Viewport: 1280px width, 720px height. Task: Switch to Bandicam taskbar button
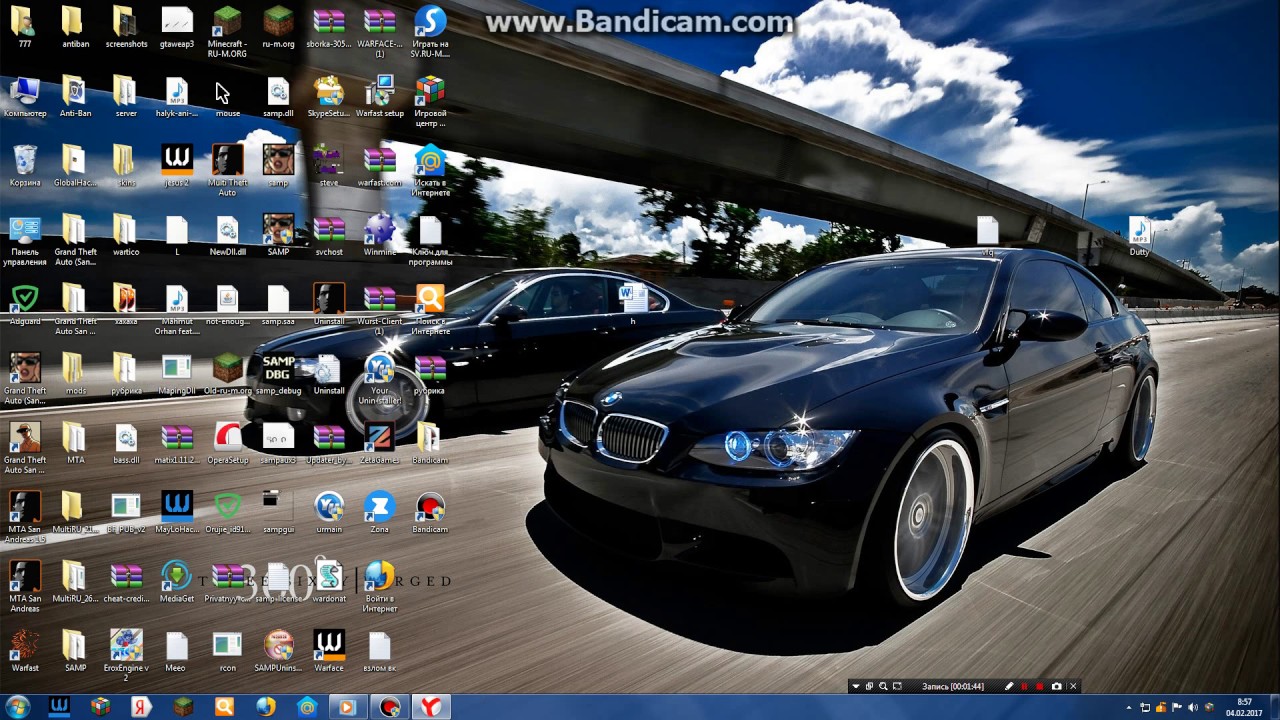(389, 707)
